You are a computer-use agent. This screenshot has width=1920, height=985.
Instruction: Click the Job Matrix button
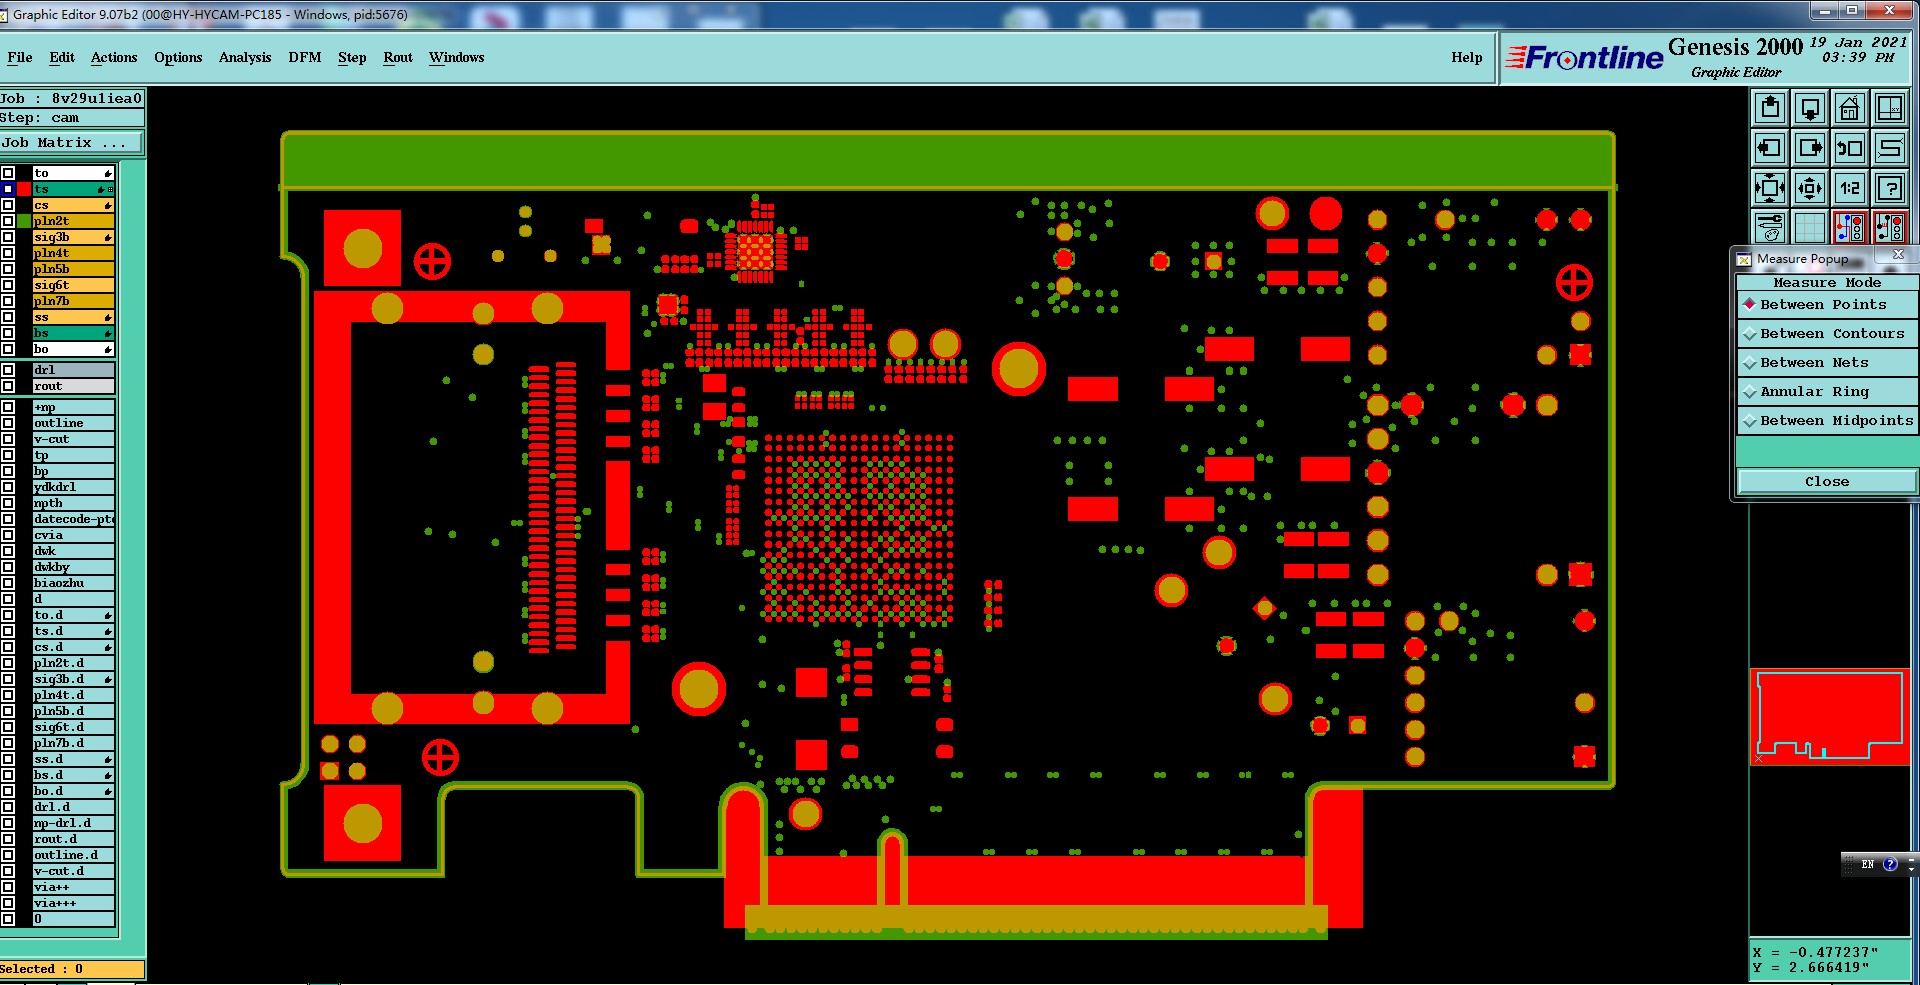click(72, 143)
